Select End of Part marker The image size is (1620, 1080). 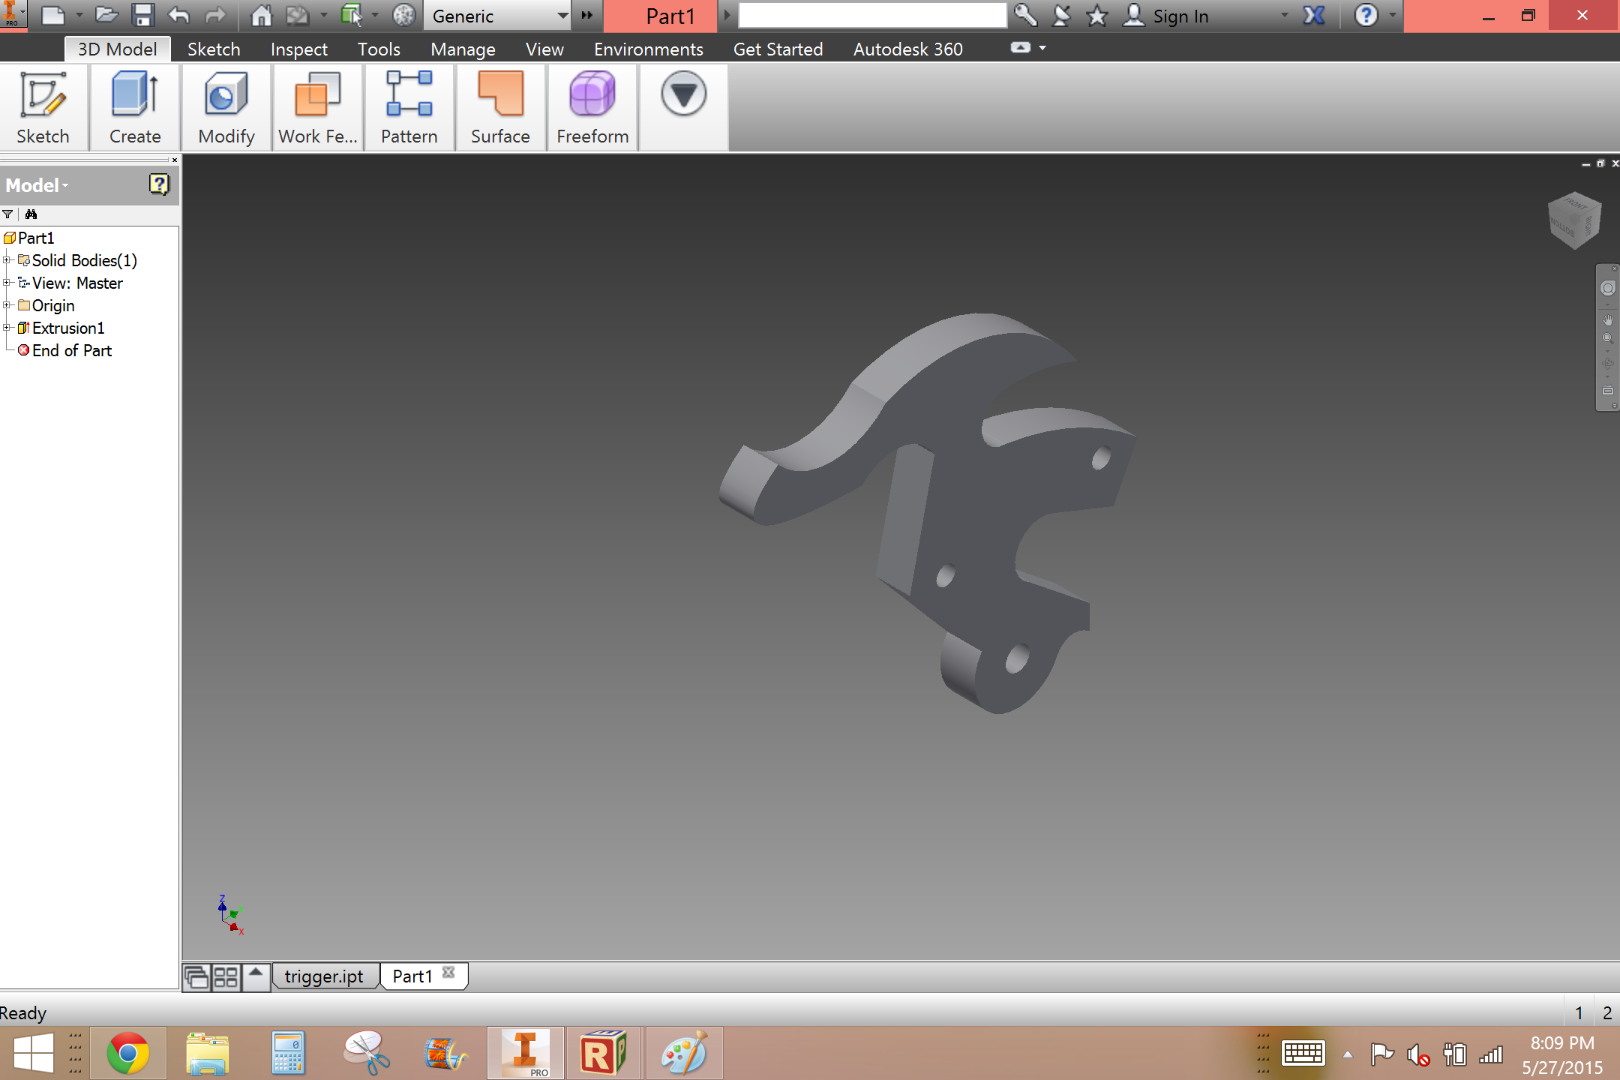[64, 351]
